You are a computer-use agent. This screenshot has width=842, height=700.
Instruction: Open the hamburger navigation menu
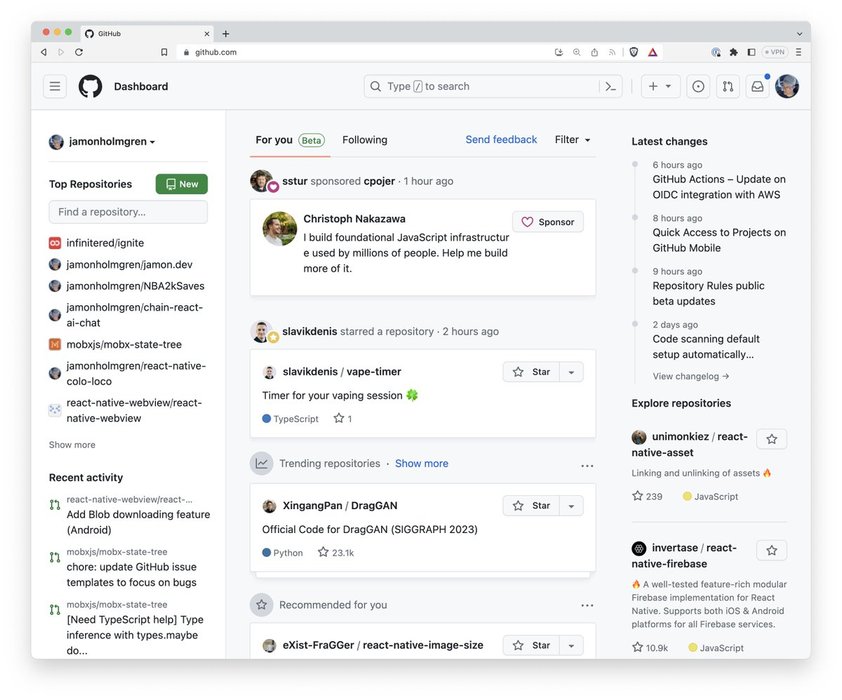coord(55,86)
